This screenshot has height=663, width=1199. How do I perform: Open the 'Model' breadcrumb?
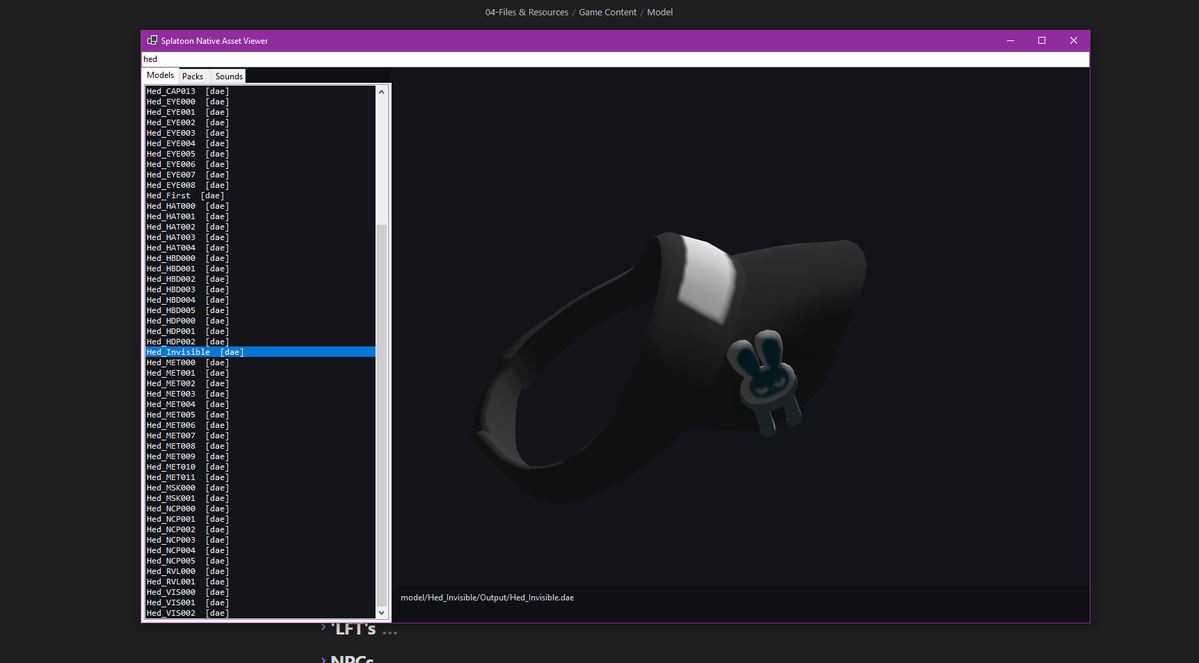(x=660, y=12)
